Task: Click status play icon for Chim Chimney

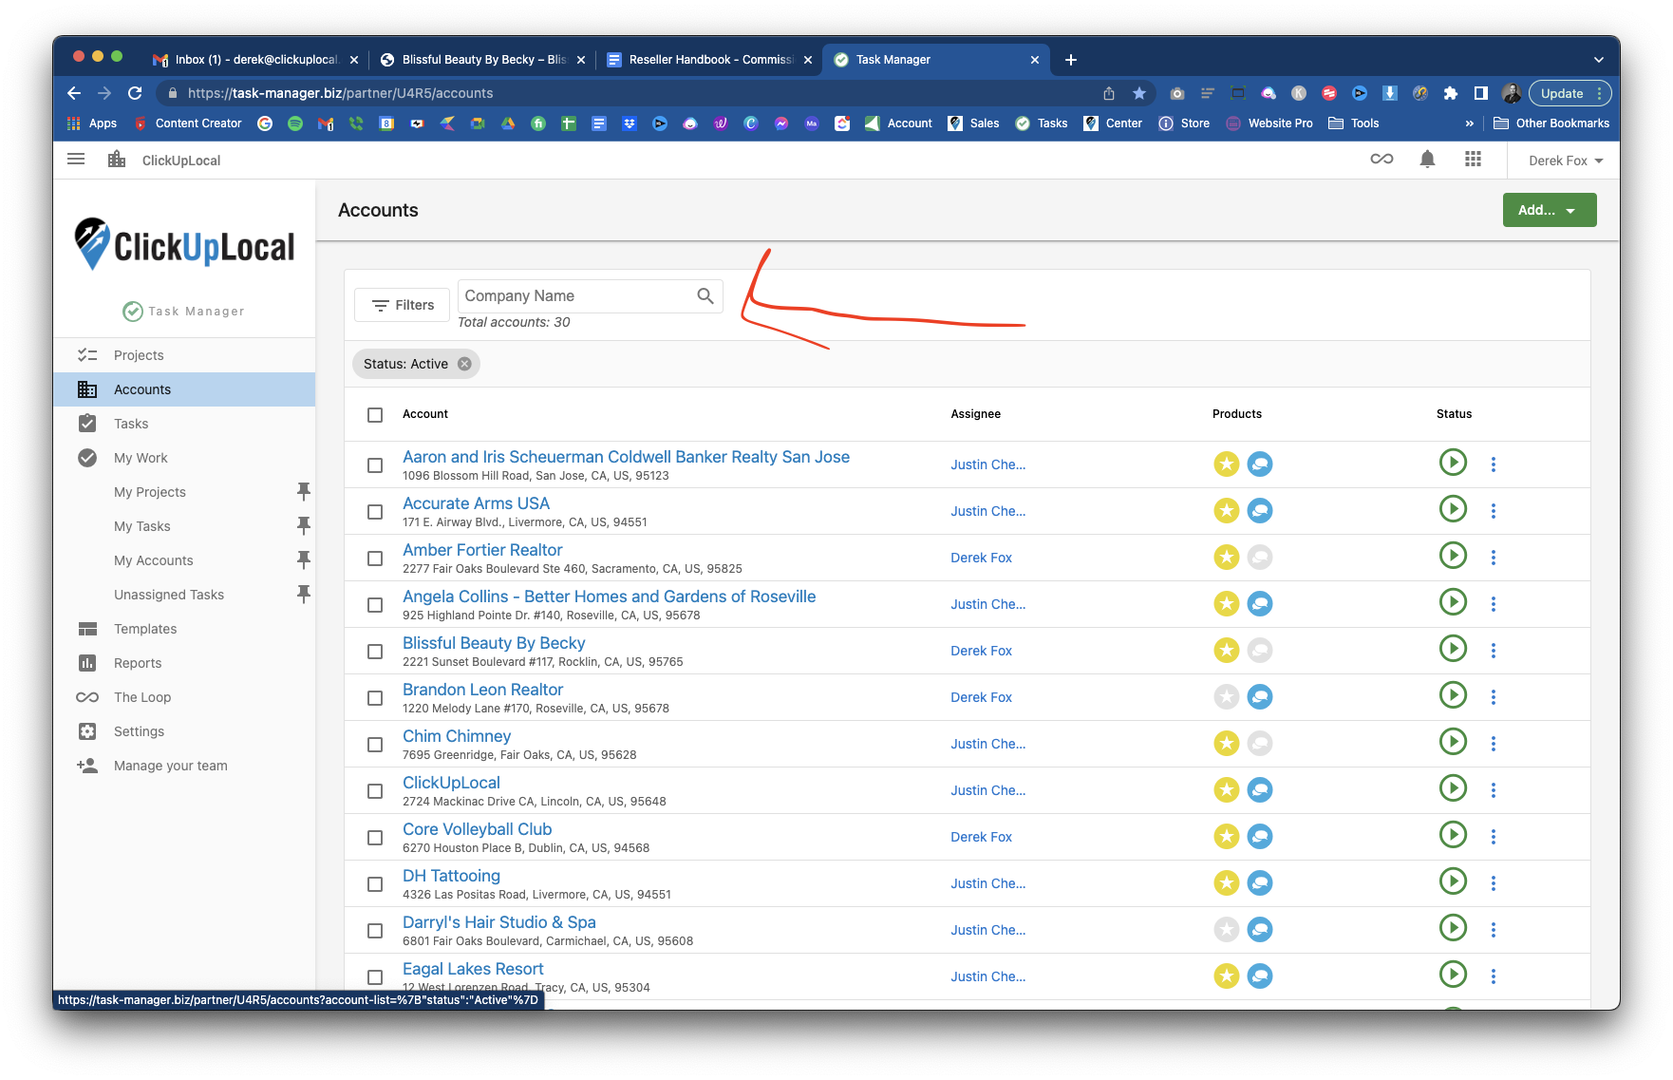Action: [x=1453, y=742]
